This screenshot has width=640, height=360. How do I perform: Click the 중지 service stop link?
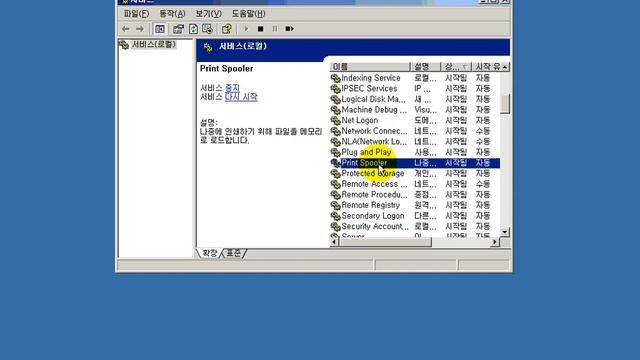(232, 88)
